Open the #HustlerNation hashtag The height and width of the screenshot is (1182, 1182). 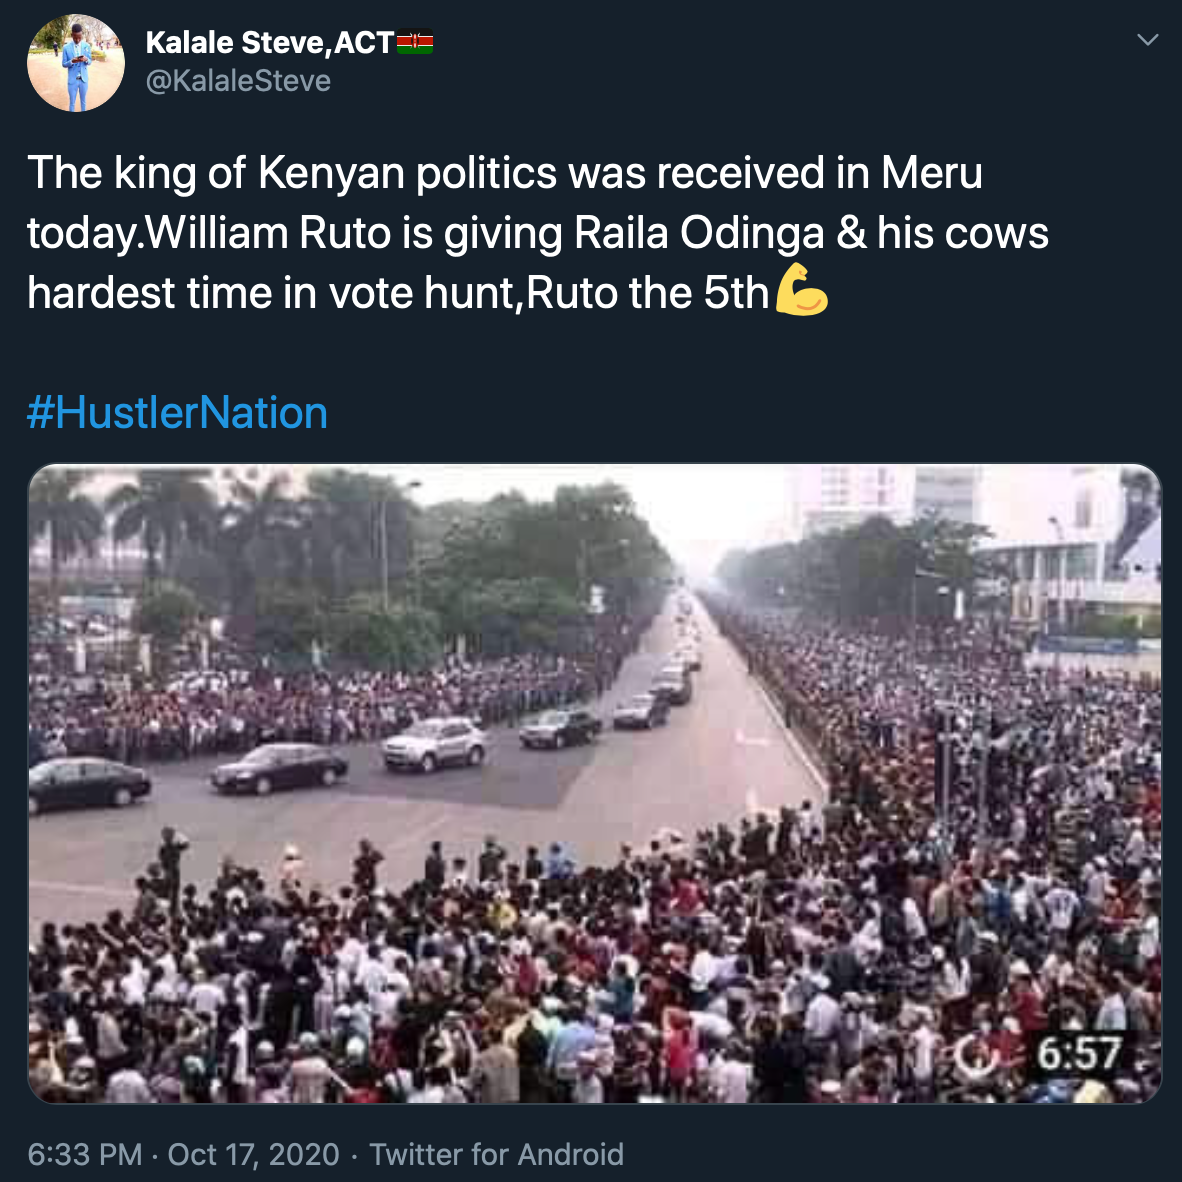(x=177, y=413)
